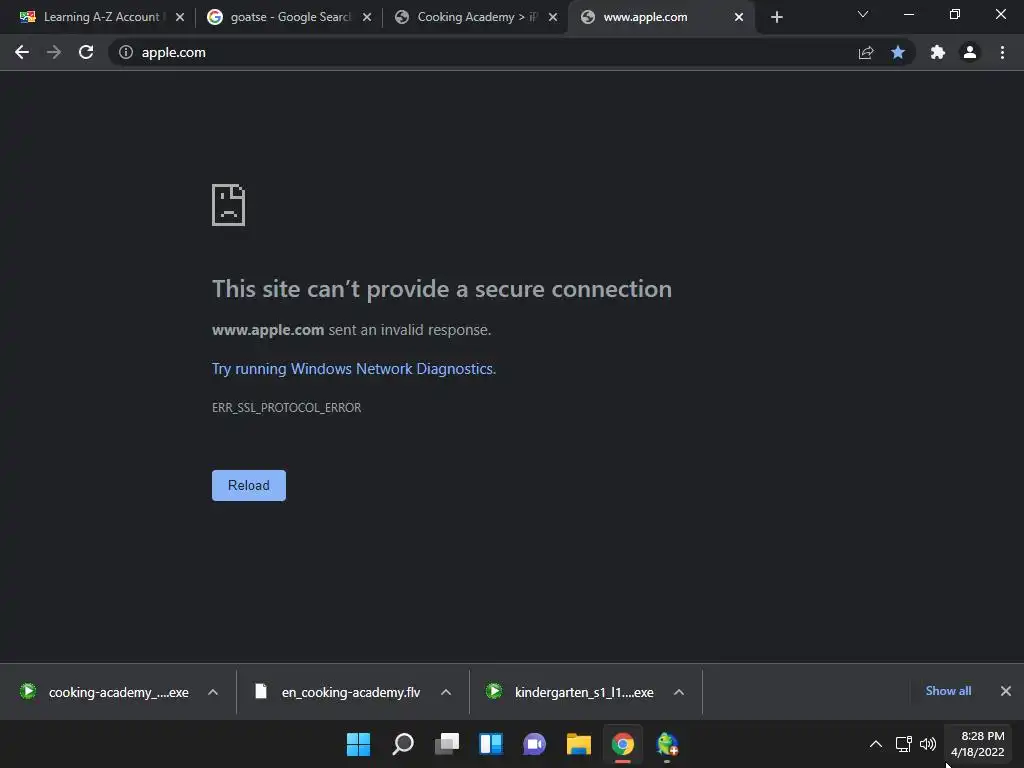This screenshot has width=1024, height=768.
Task: Open the Chrome profile icon
Action: pyautogui.click(x=970, y=52)
